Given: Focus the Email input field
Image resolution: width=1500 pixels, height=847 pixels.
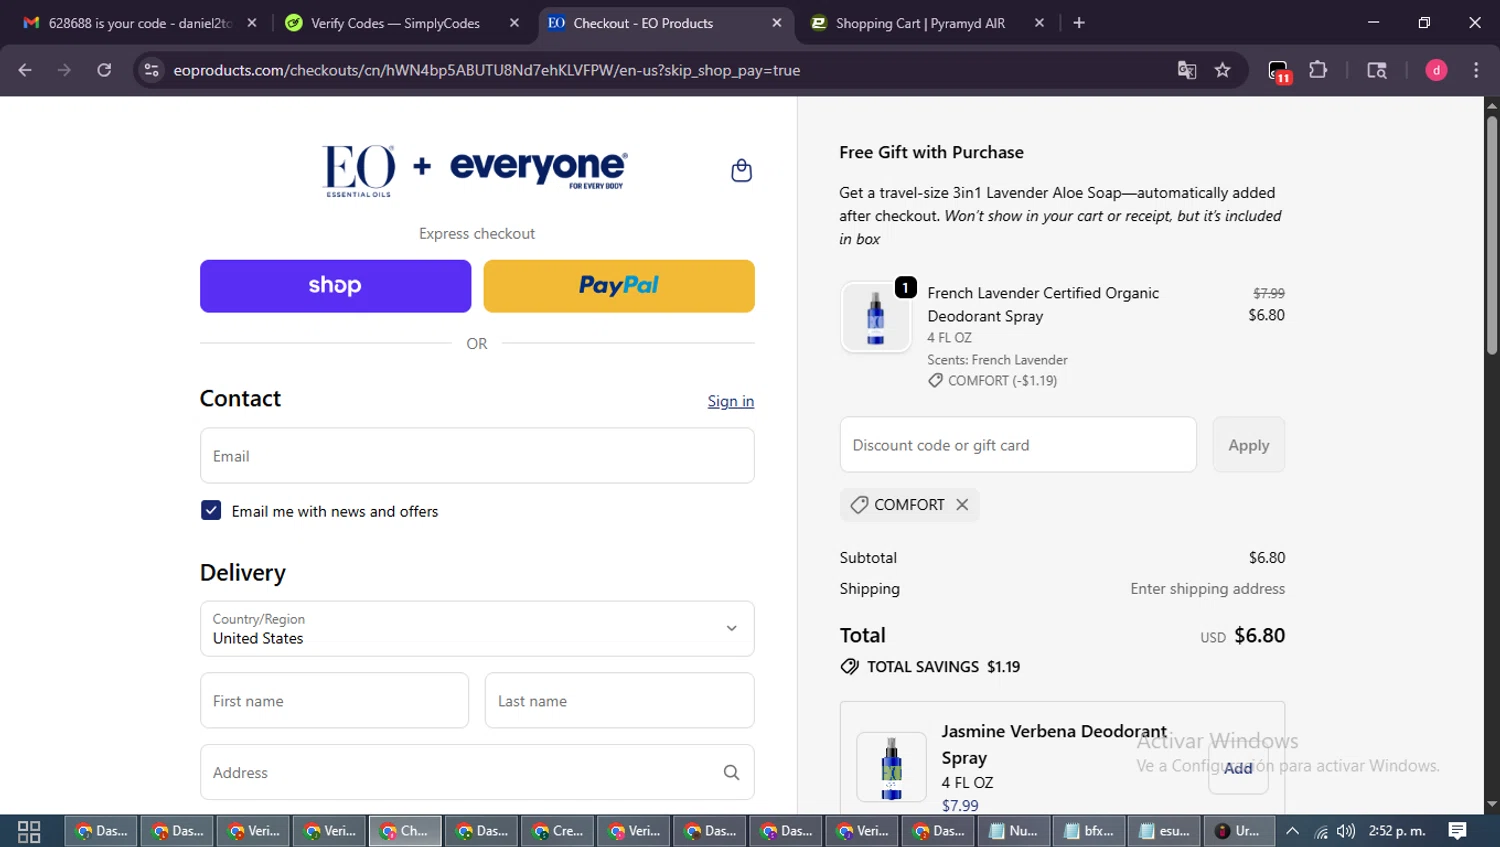Looking at the screenshot, I should (x=477, y=456).
